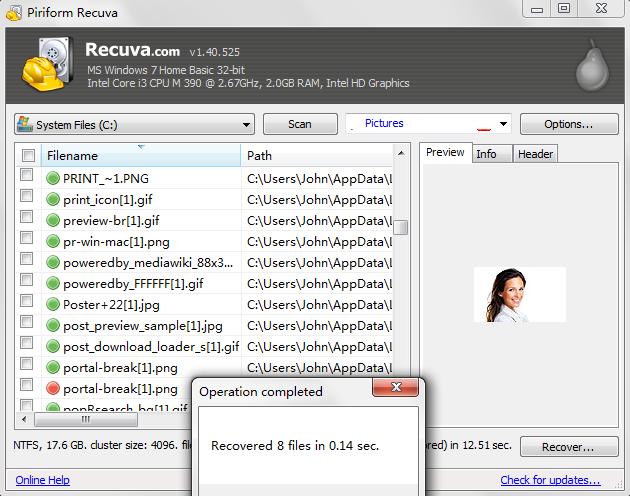Screen dimensions: 630x496
Task: Click the Recuva.com header title
Action: pyautogui.click(x=132, y=50)
